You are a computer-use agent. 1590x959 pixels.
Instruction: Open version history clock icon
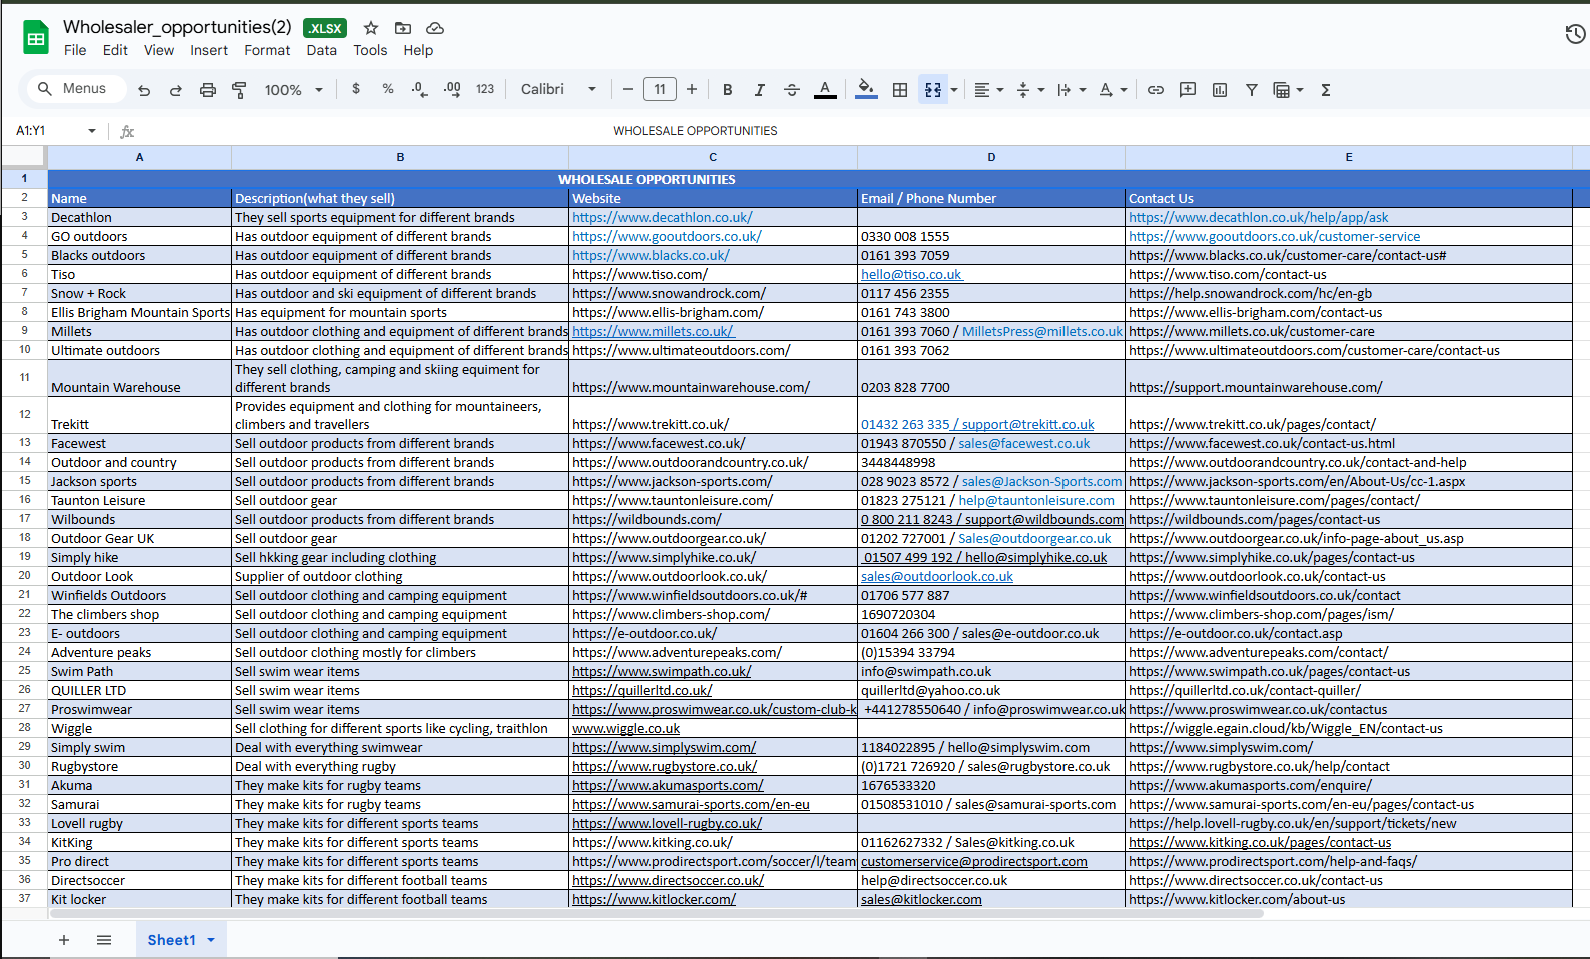pyautogui.click(x=1575, y=35)
